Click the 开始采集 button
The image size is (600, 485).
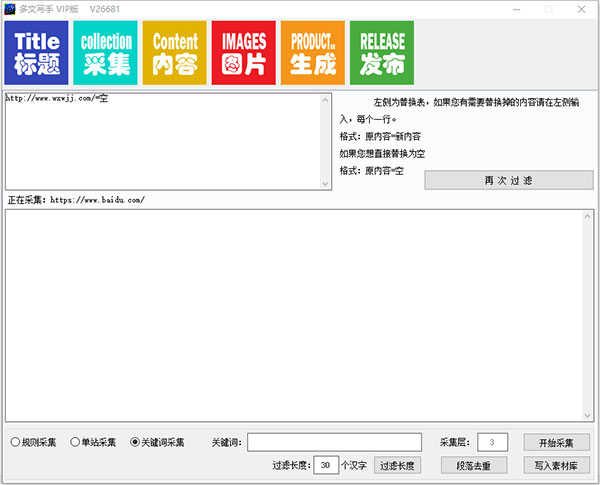[x=556, y=443]
